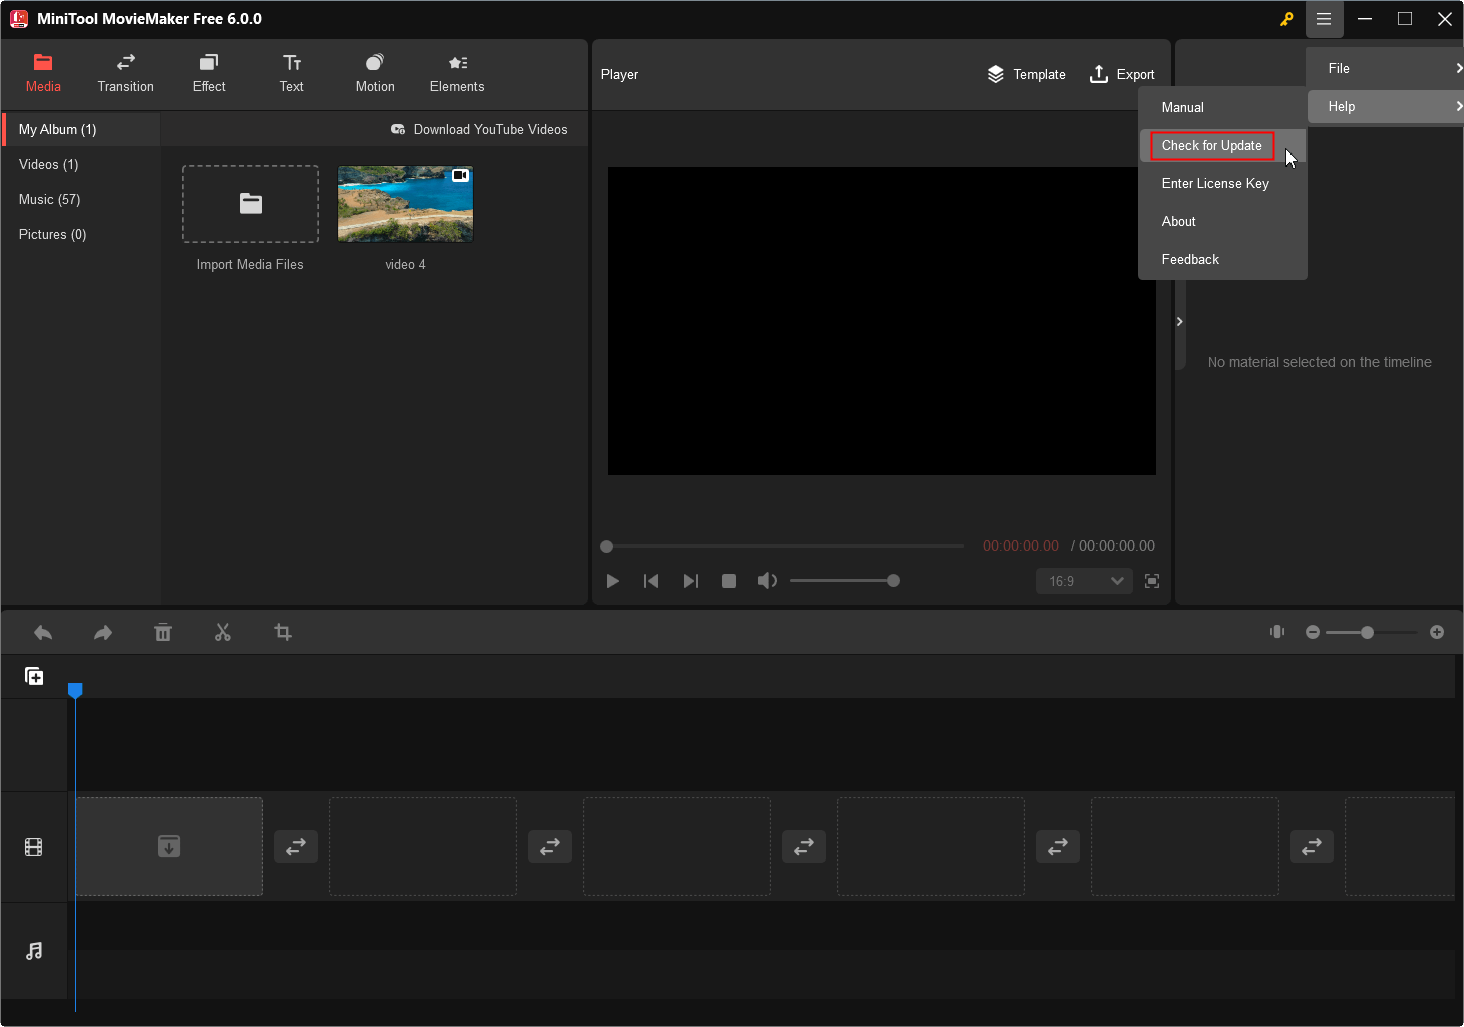Image resolution: width=1464 pixels, height=1027 pixels.
Task: Open the Manual menu entry
Action: pyautogui.click(x=1222, y=107)
